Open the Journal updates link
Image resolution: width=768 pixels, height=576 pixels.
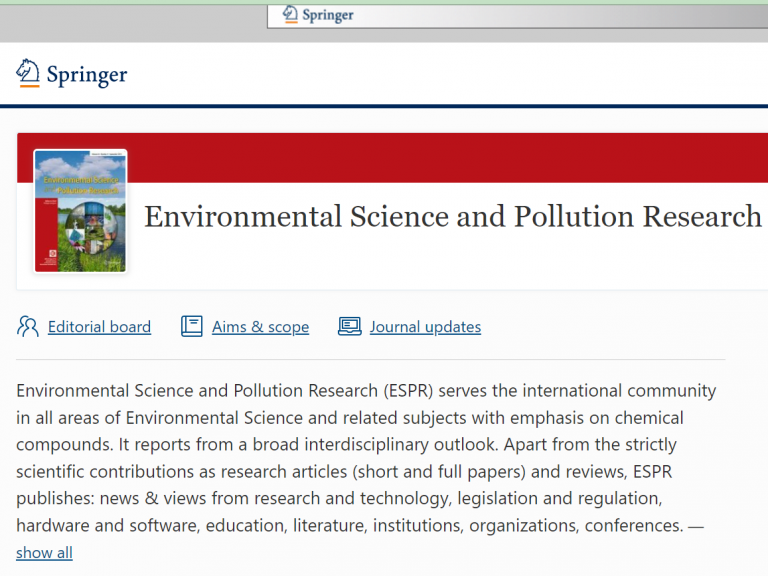click(x=426, y=327)
